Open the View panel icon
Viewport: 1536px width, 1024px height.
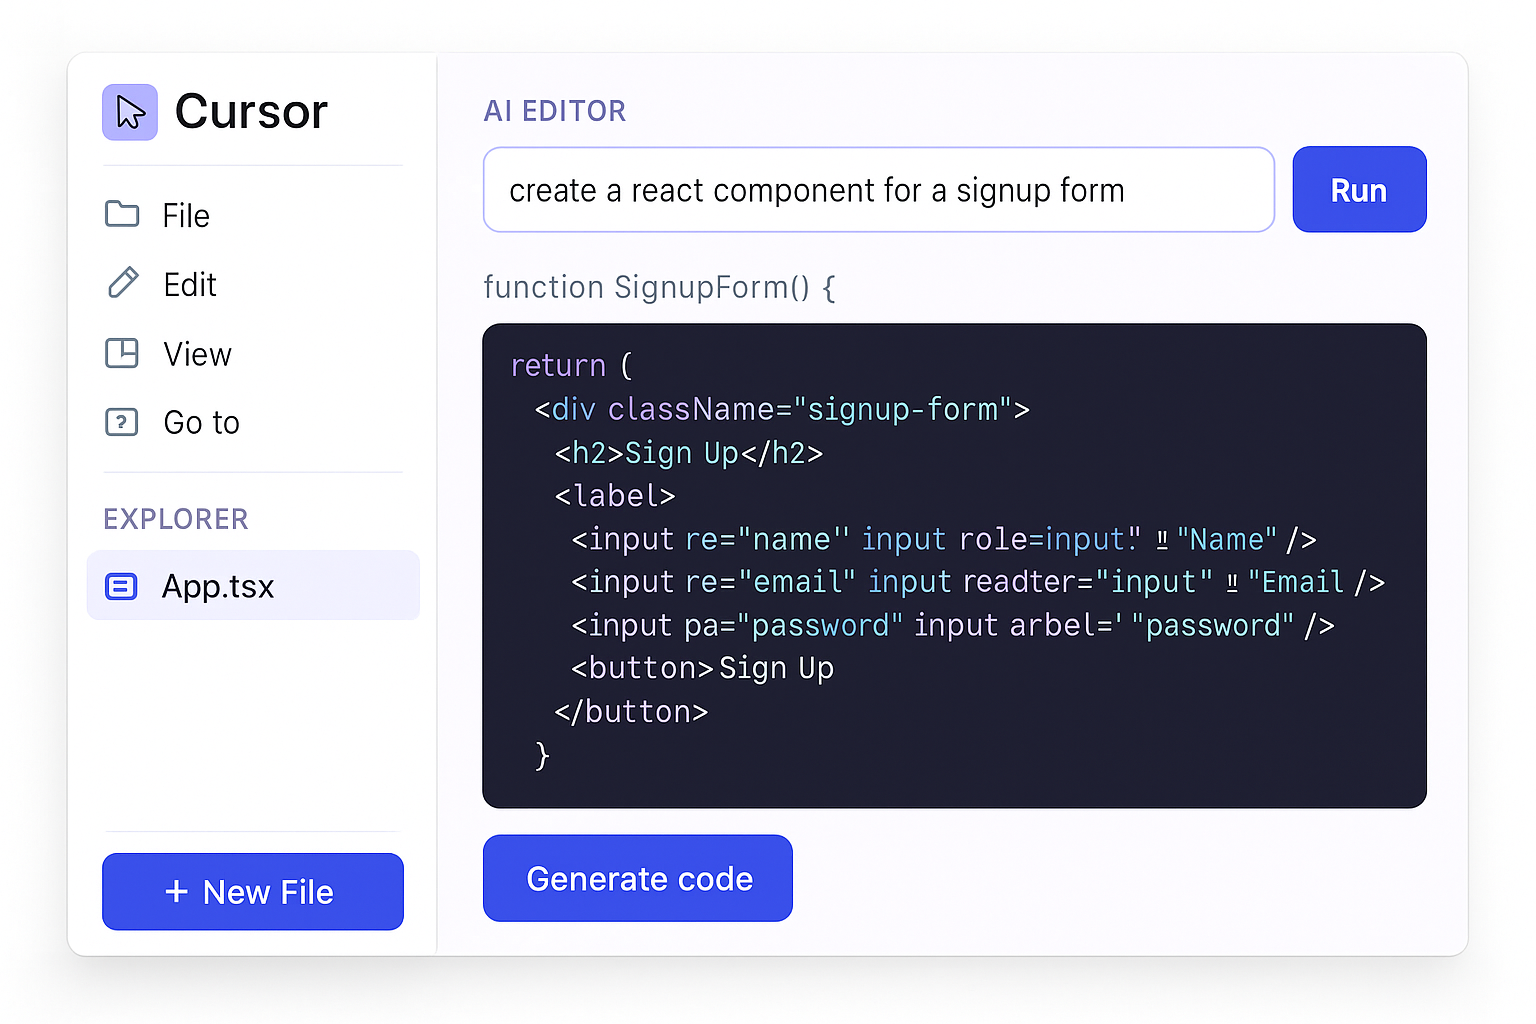click(121, 353)
